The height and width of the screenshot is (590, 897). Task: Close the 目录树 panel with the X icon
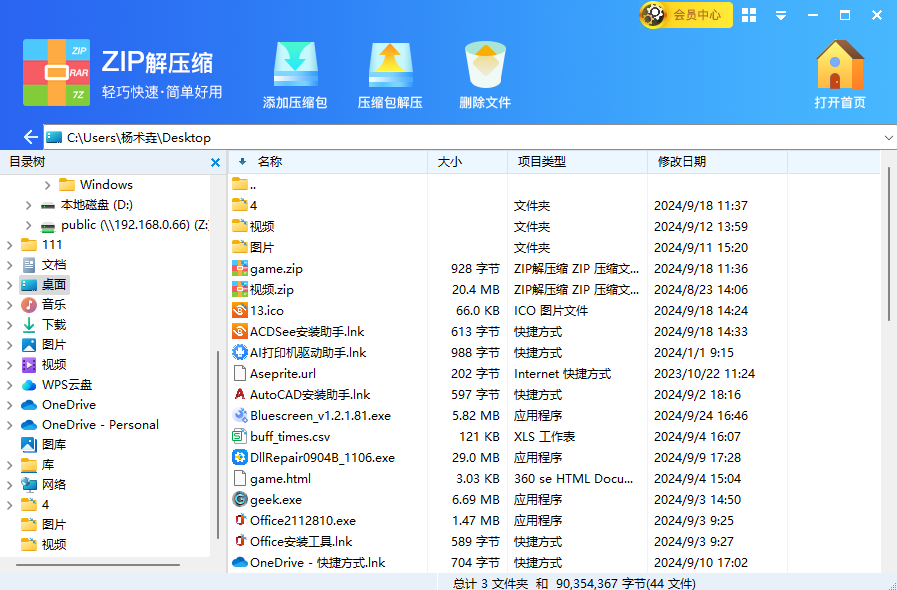coord(215,162)
